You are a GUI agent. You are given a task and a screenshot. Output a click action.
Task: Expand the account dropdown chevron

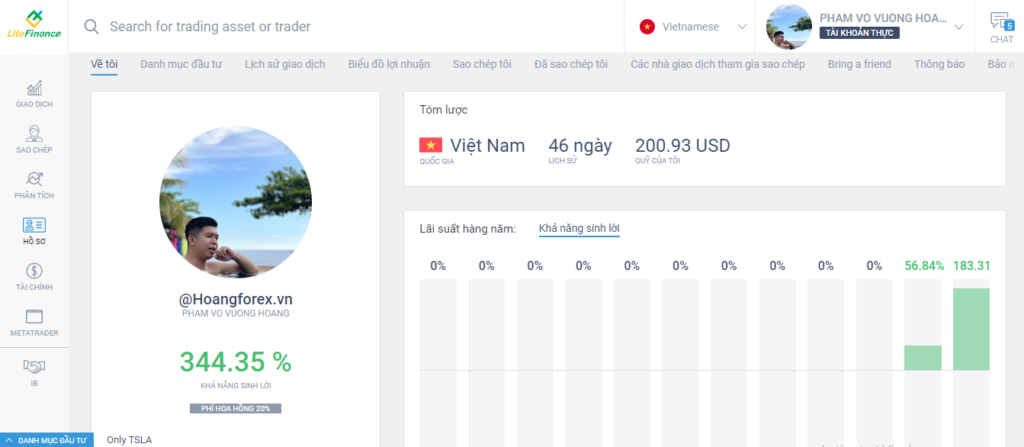tap(958, 27)
